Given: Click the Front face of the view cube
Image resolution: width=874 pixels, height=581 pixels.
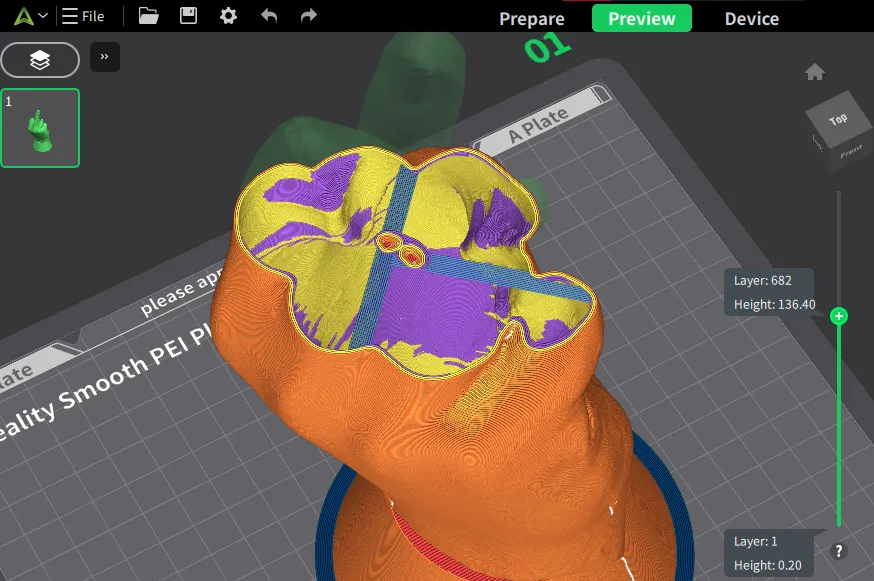Looking at the screenshot, I should [x=851, y=152].
